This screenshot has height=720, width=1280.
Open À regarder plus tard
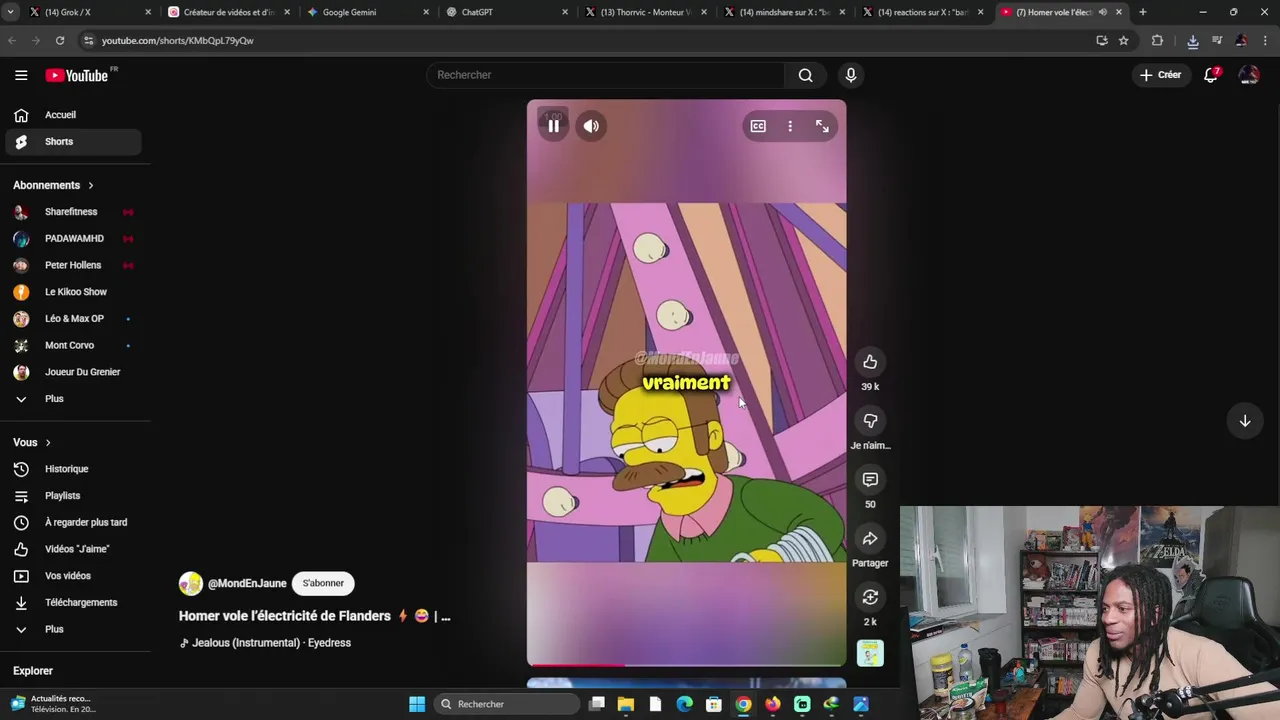pos(73,522)
